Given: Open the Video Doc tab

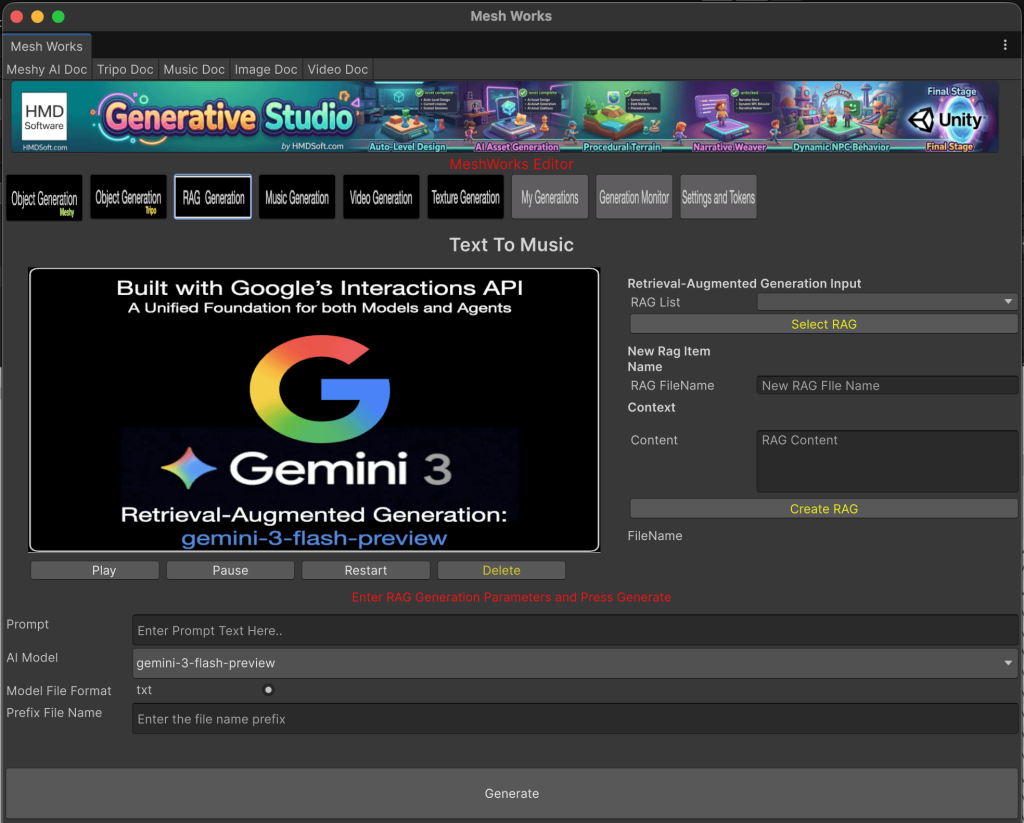Looking at the screenshot, I should pos(338,69).
